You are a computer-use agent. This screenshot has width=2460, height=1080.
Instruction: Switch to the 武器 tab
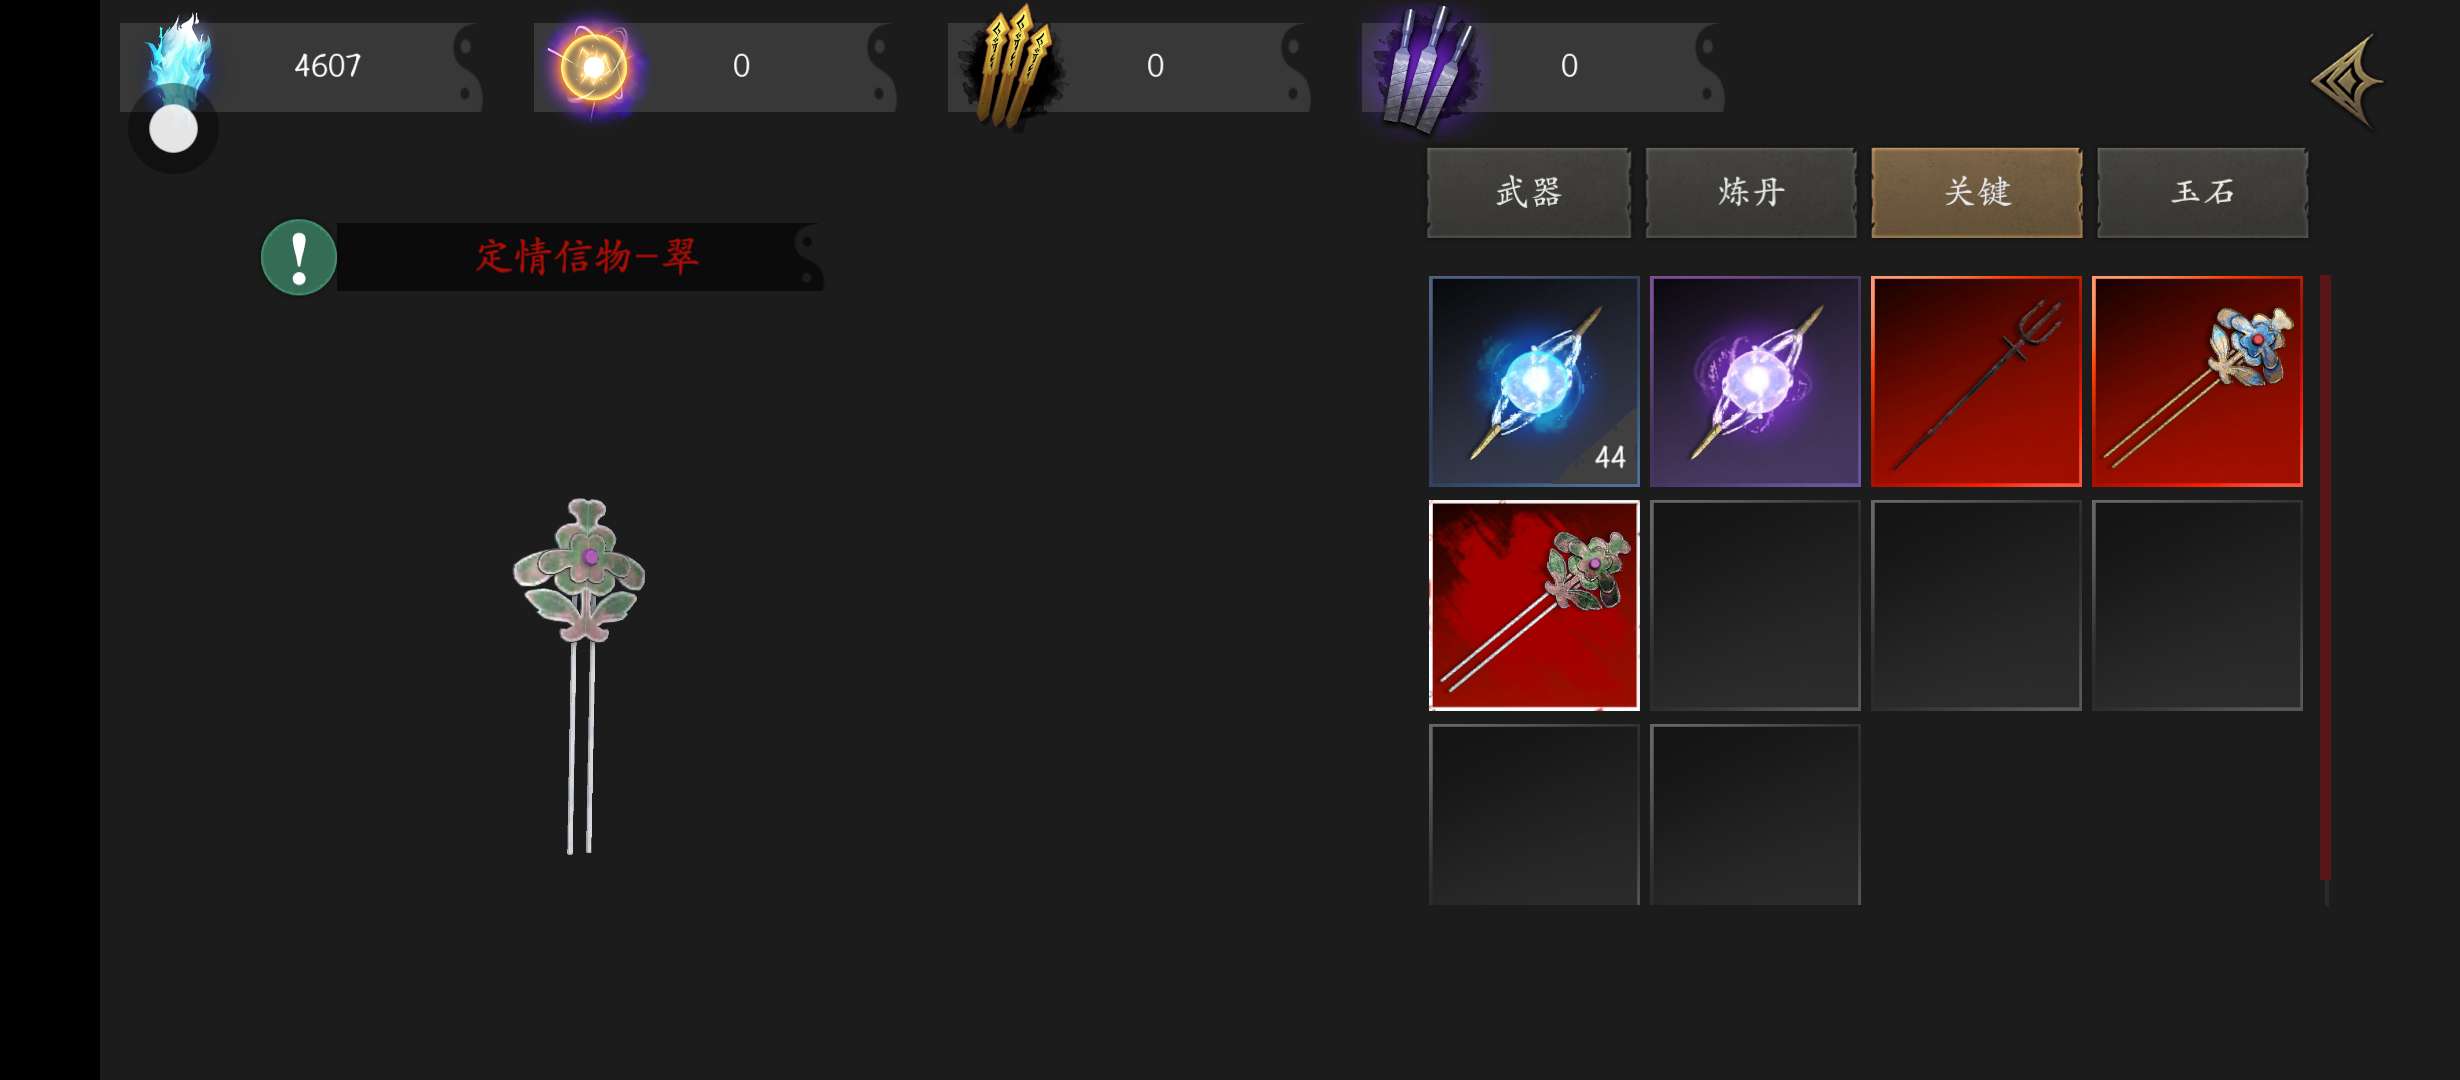coord(1528,192)
